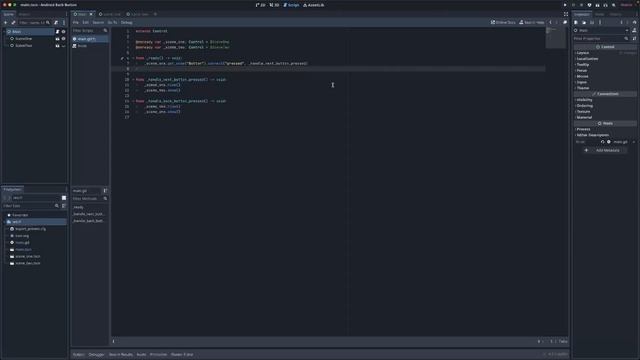This screenshot has height=360, width=640.
Task: Expand the Tooltip property section
Action: coord(582,64)
